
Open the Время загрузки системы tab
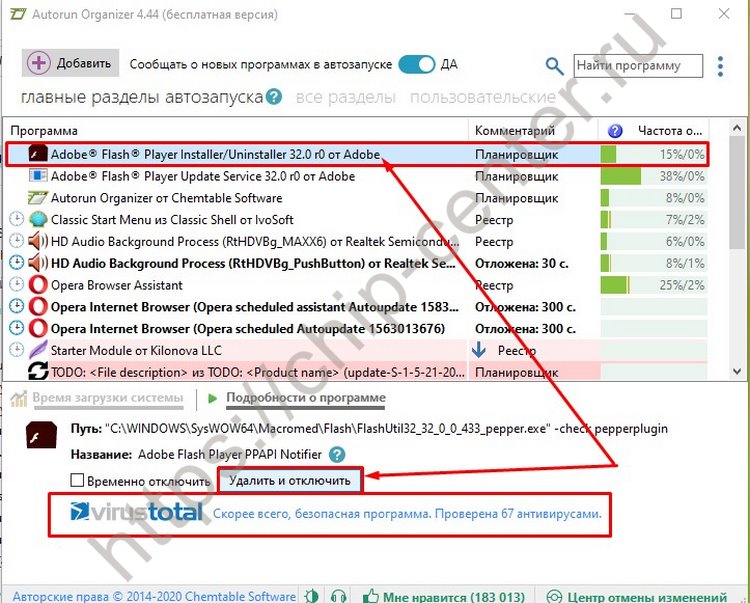click(108, 398)
